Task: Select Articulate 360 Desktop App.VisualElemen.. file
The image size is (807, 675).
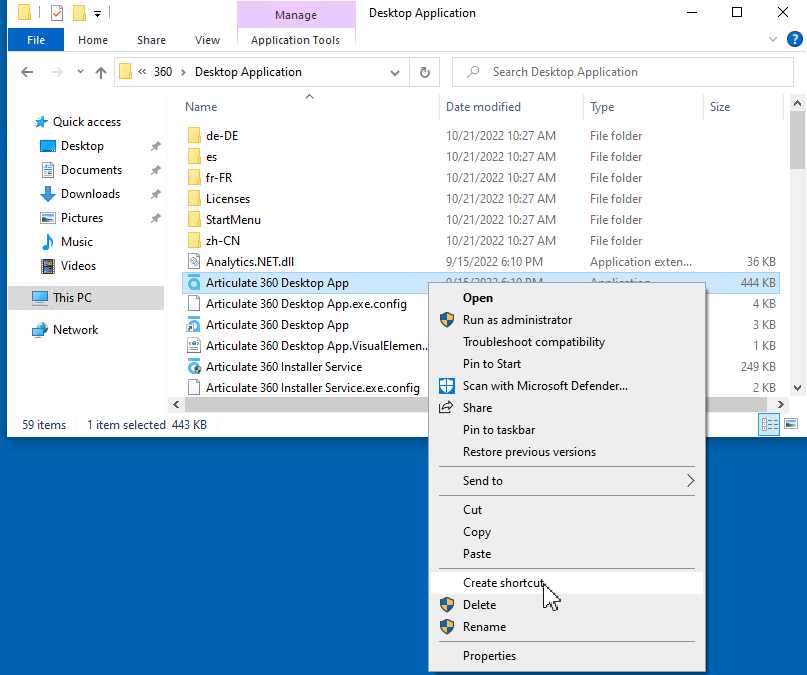Action: (317, 346)
